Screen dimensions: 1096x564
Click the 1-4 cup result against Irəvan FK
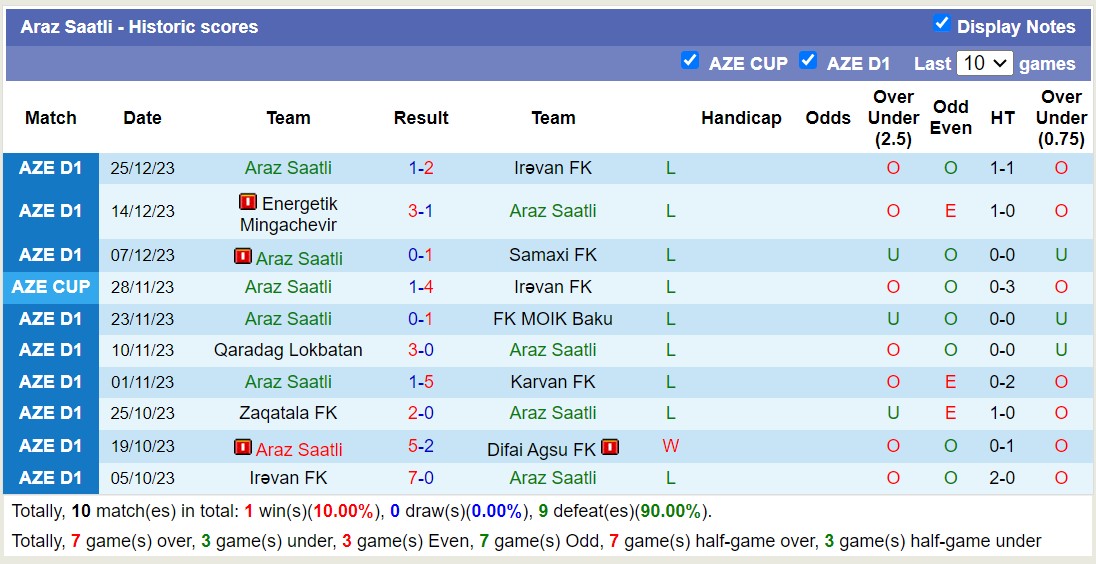pos(421,287)
